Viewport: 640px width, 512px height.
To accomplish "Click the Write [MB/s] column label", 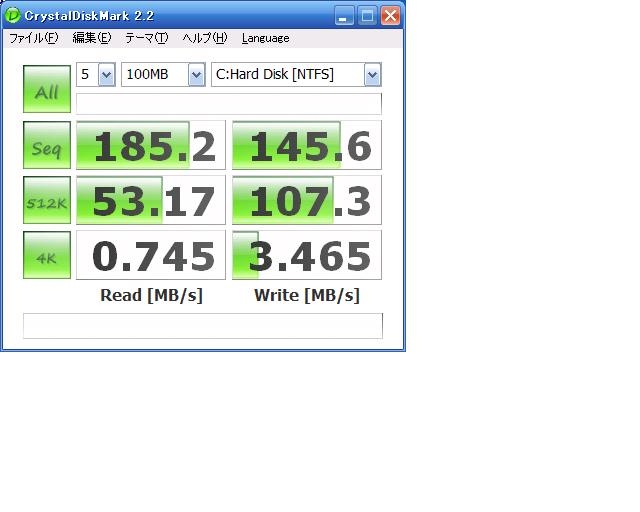I will coord(307,295).
